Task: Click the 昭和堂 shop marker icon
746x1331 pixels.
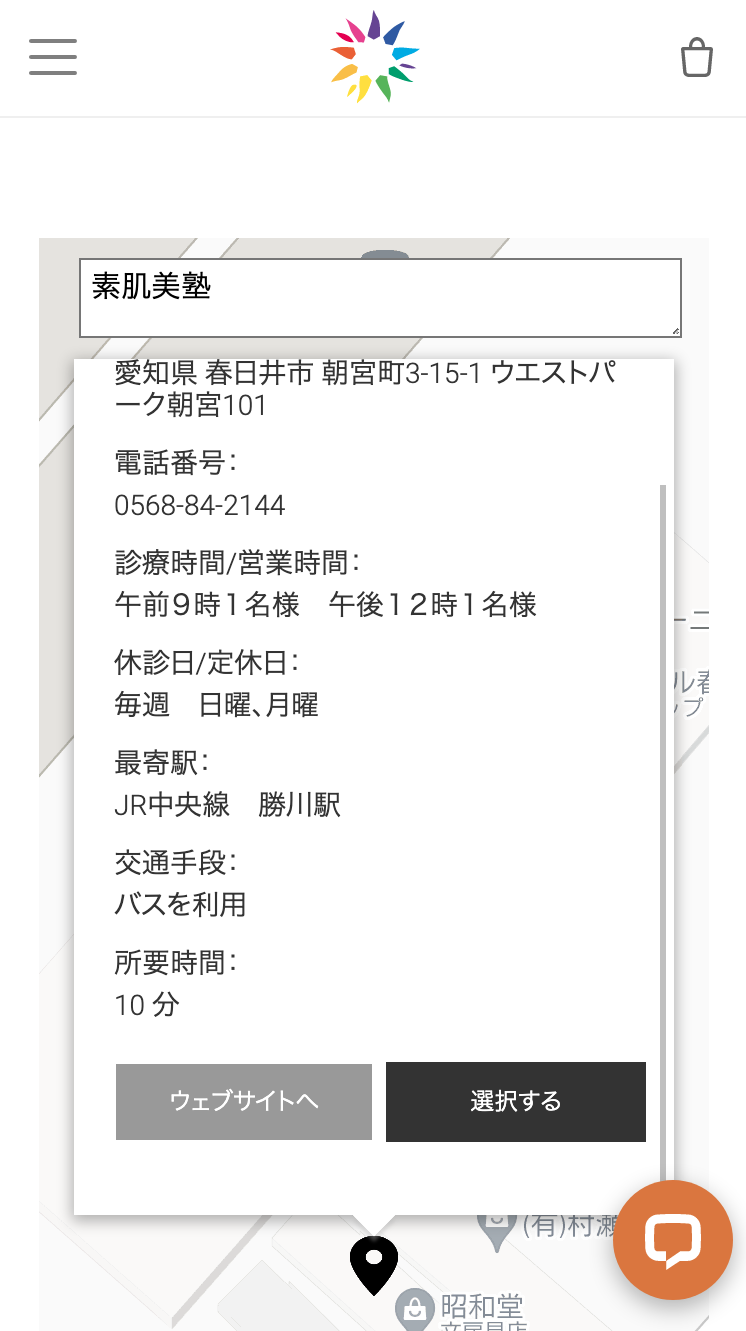Action: coord(411,1306)
